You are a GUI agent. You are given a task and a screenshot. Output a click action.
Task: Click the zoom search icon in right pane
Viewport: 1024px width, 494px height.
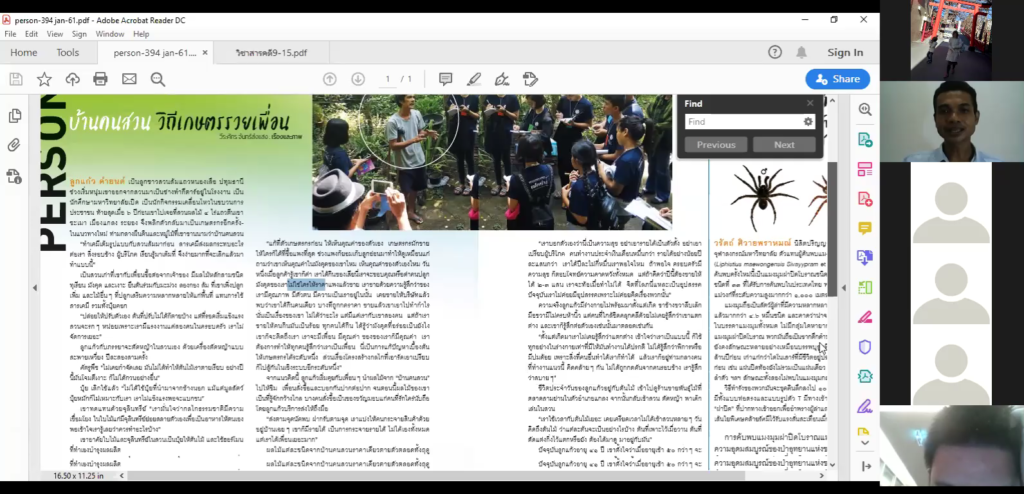(x=865, y=110)
